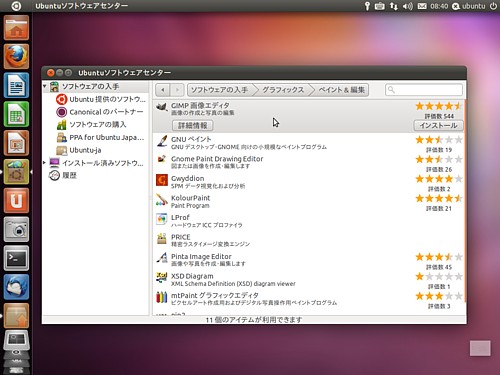Click the Ubuntu Dash home button
This screenshot has height=375, width=500.
point(16,6)
